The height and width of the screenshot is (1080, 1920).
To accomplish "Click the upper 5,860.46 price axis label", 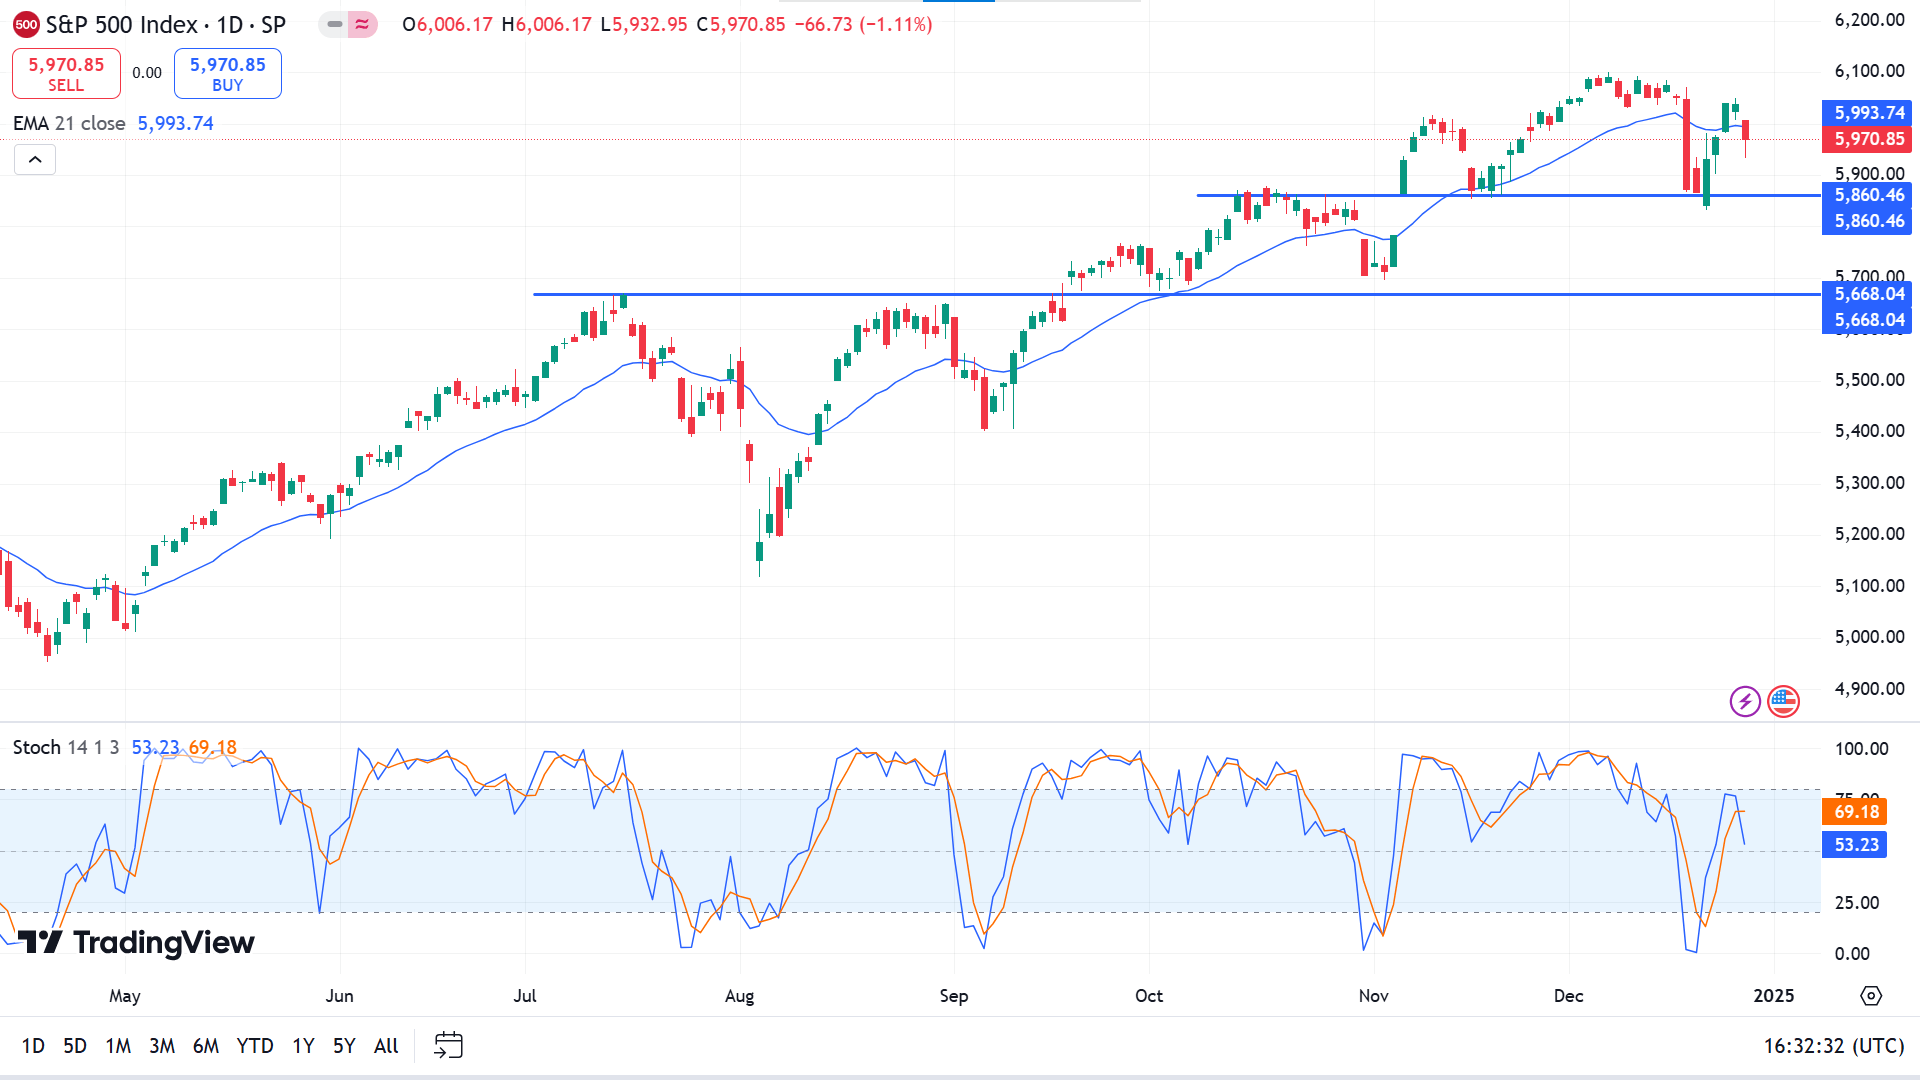I will click(1867, 195).
